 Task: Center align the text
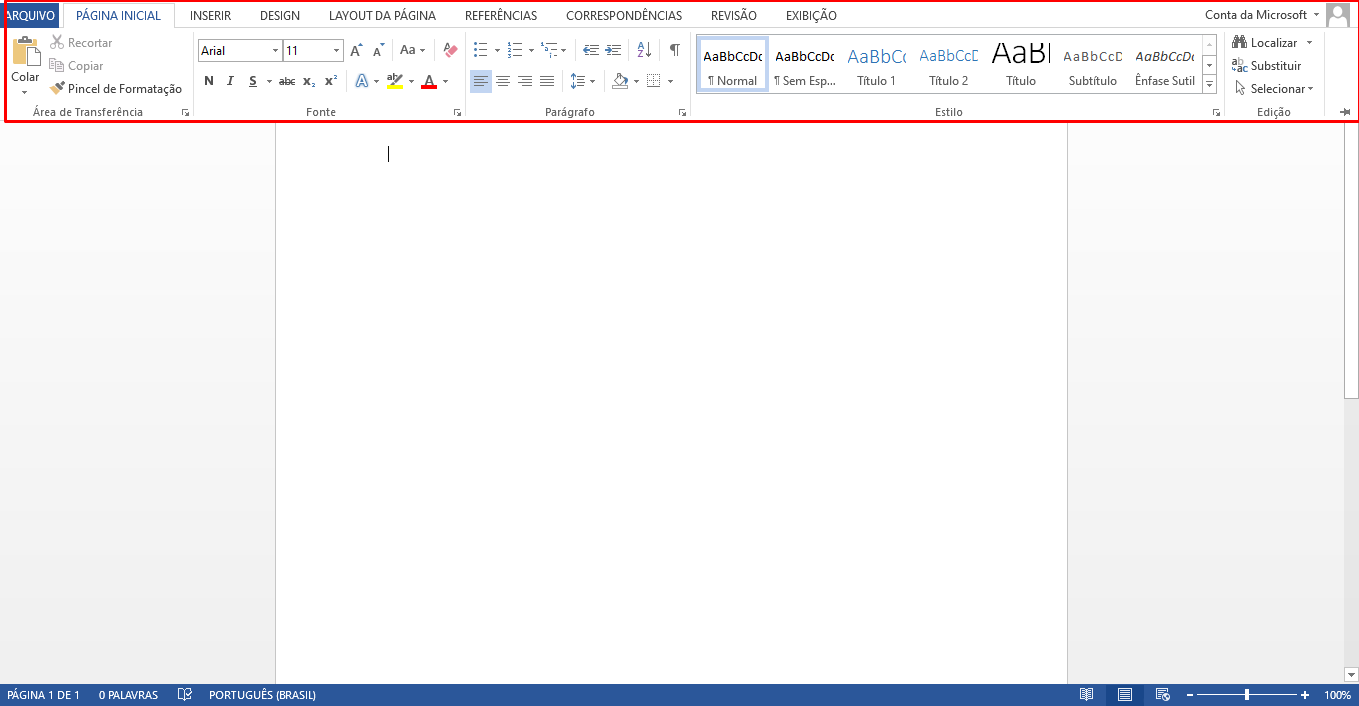click(x=503, y=81)
